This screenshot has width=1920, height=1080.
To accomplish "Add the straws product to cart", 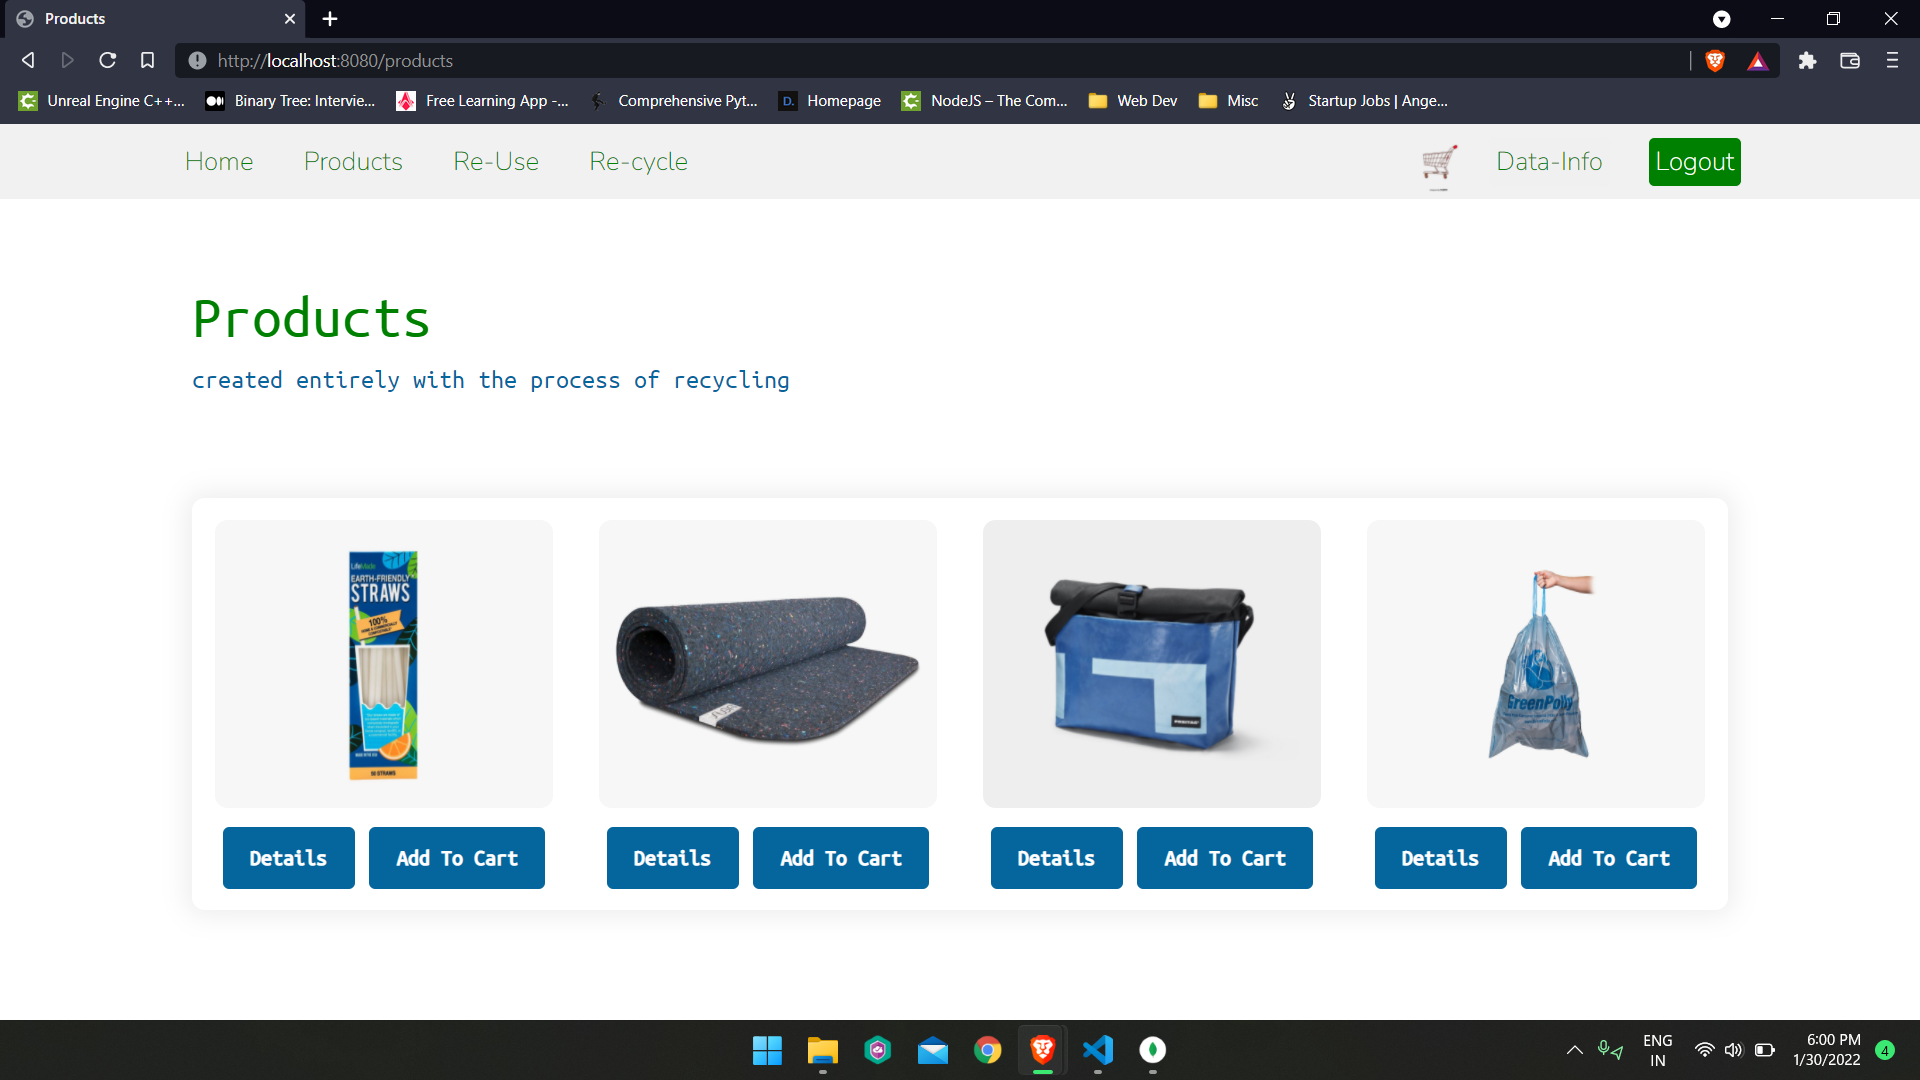I will [456, 858].
